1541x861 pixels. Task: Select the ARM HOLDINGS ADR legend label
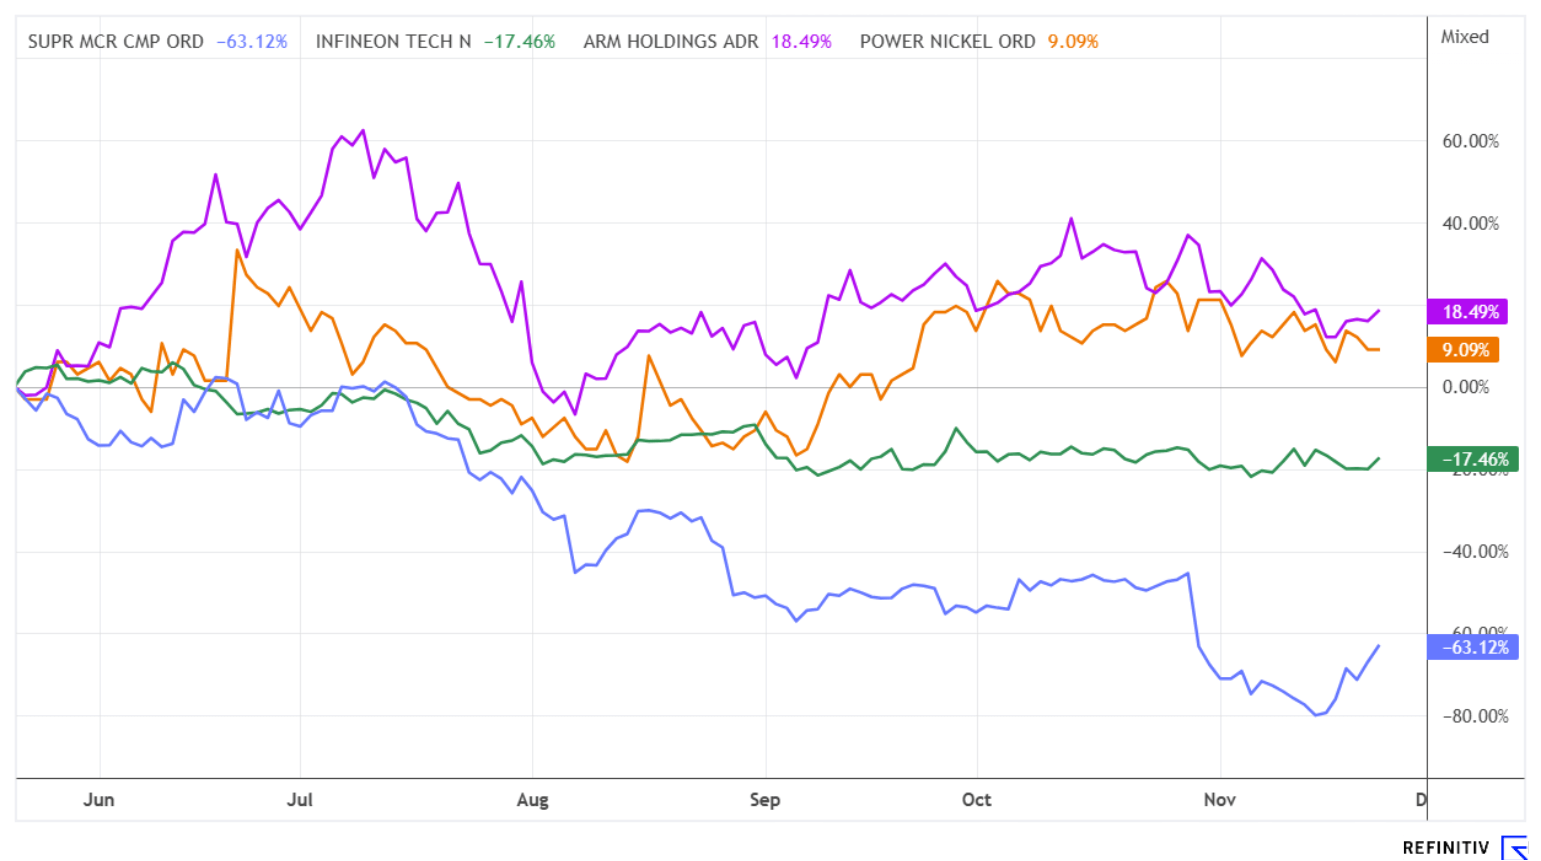pyautogui.click(x=670, y=42)
